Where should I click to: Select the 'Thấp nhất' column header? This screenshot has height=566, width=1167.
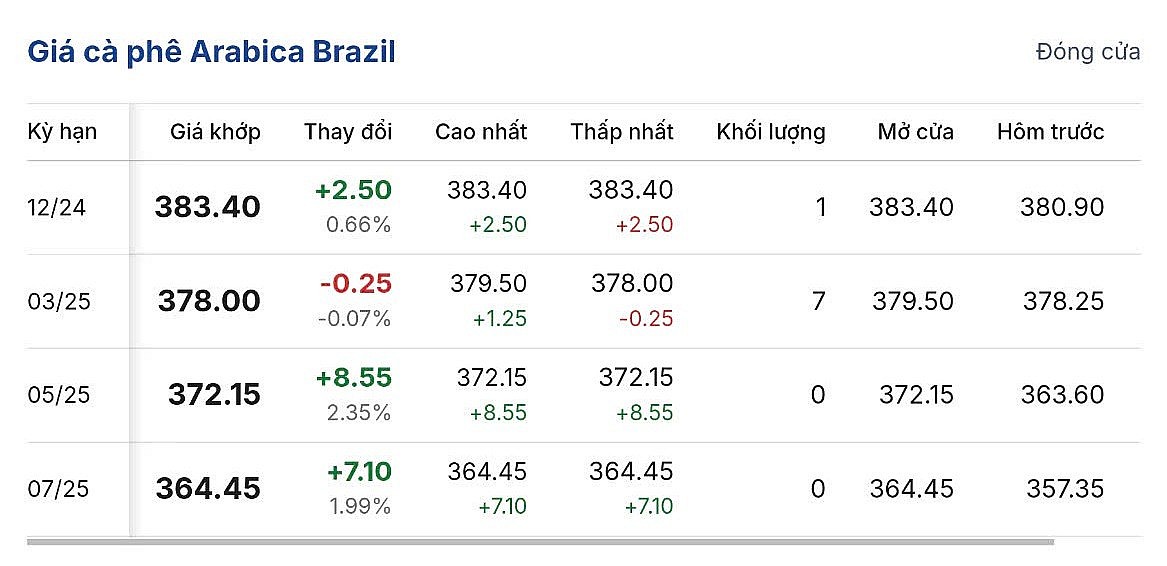622,132
